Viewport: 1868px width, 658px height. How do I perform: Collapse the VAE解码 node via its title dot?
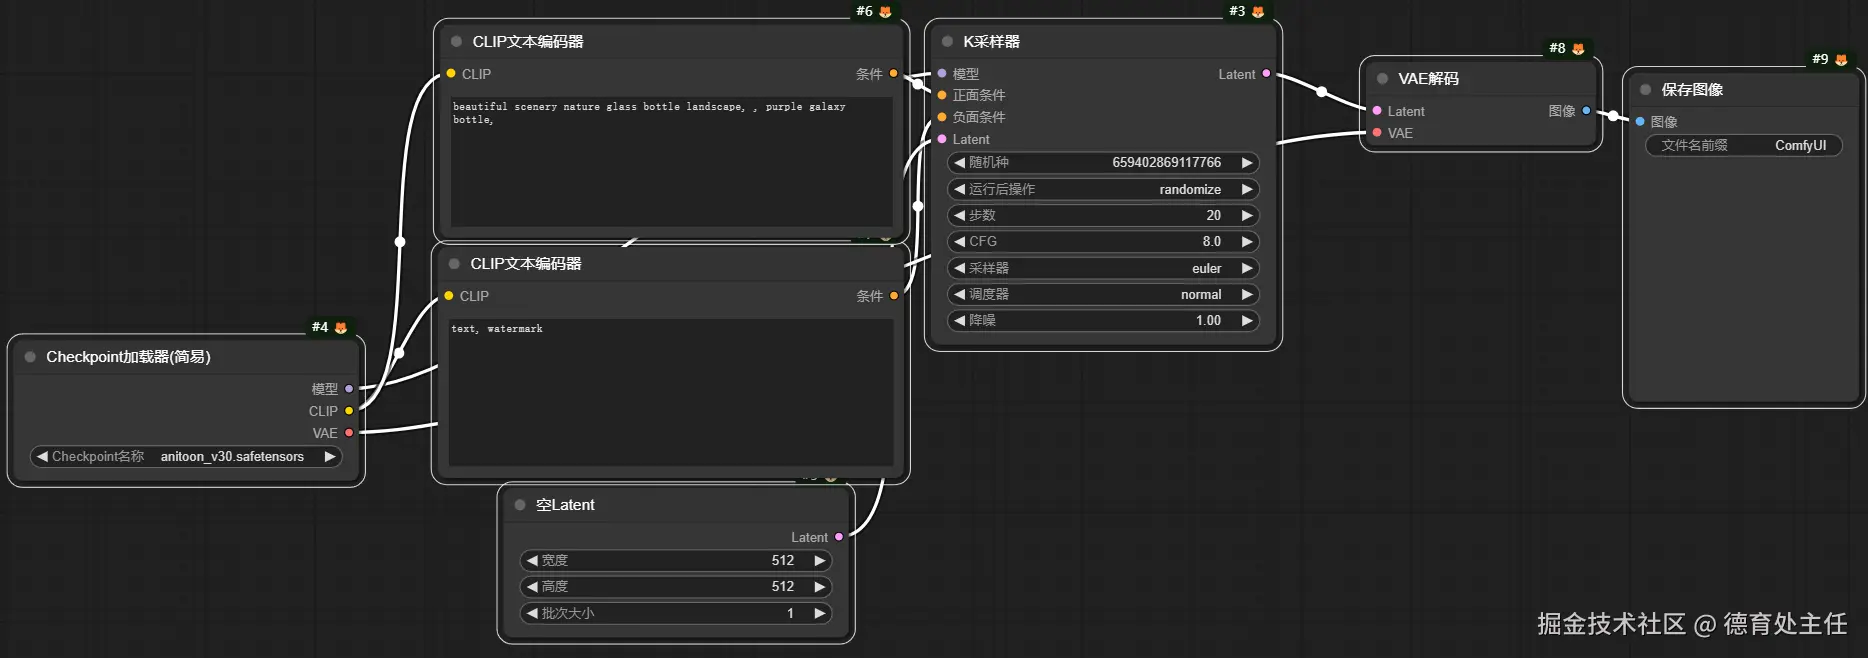(1382, 79)
